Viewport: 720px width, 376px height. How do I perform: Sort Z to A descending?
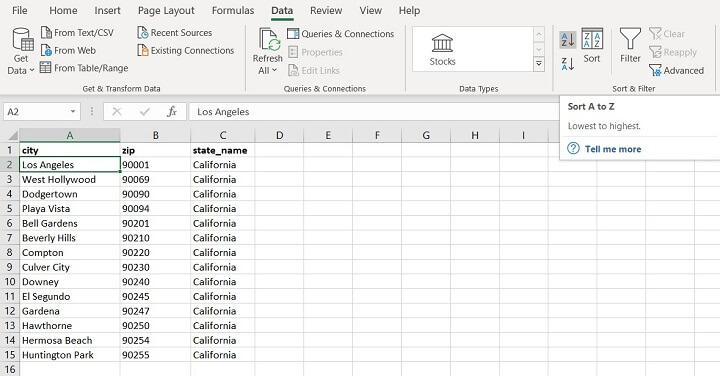tap(568, 64)
